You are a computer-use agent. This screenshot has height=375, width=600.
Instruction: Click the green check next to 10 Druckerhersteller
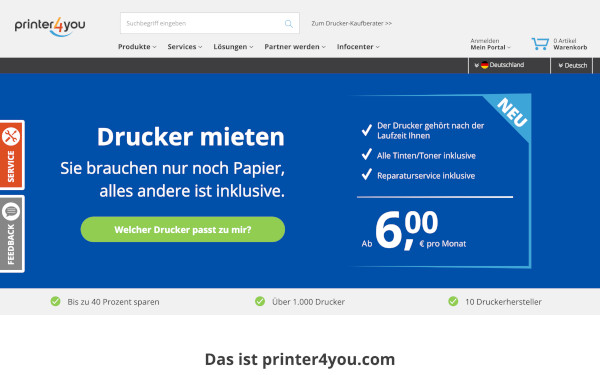point(453,302)
